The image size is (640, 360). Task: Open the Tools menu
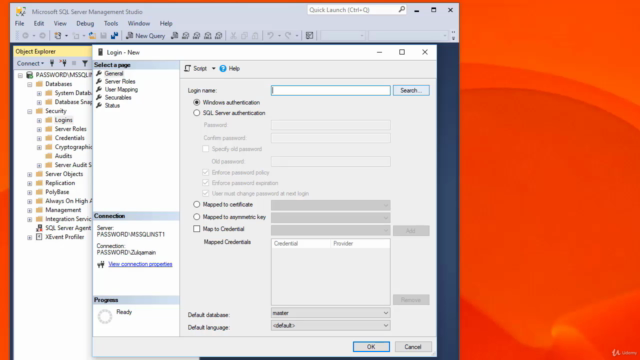(111, 24)
